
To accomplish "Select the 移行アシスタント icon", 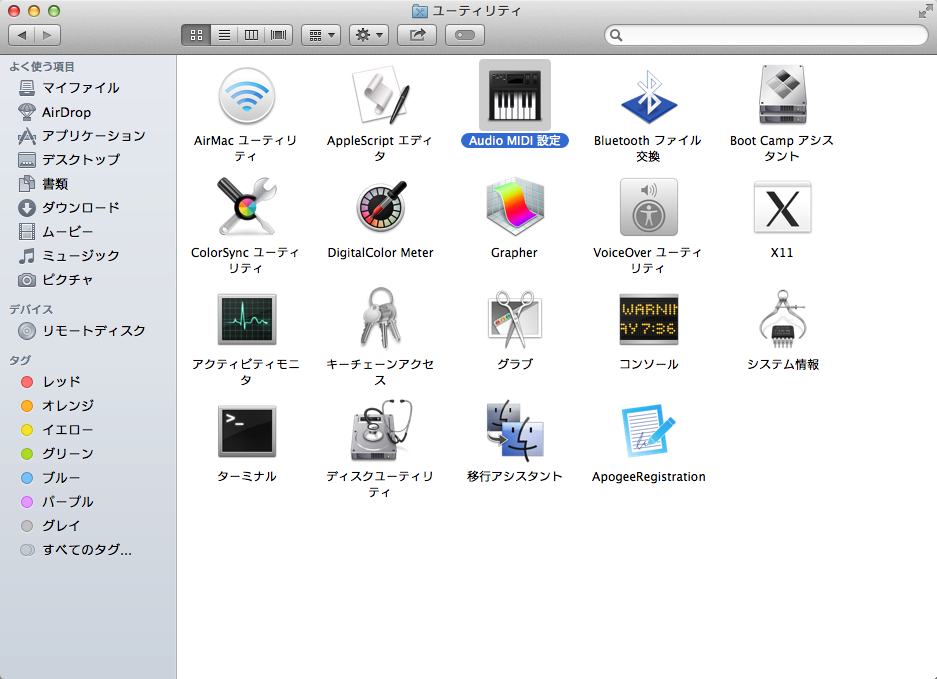I will [x=515, y=431].
